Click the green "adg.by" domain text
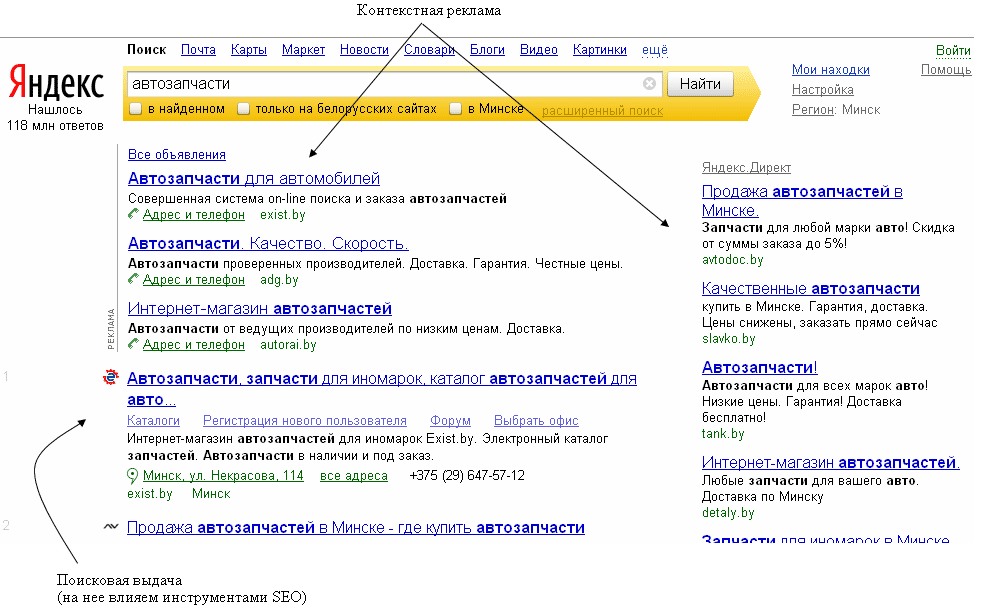 [279, 280]
